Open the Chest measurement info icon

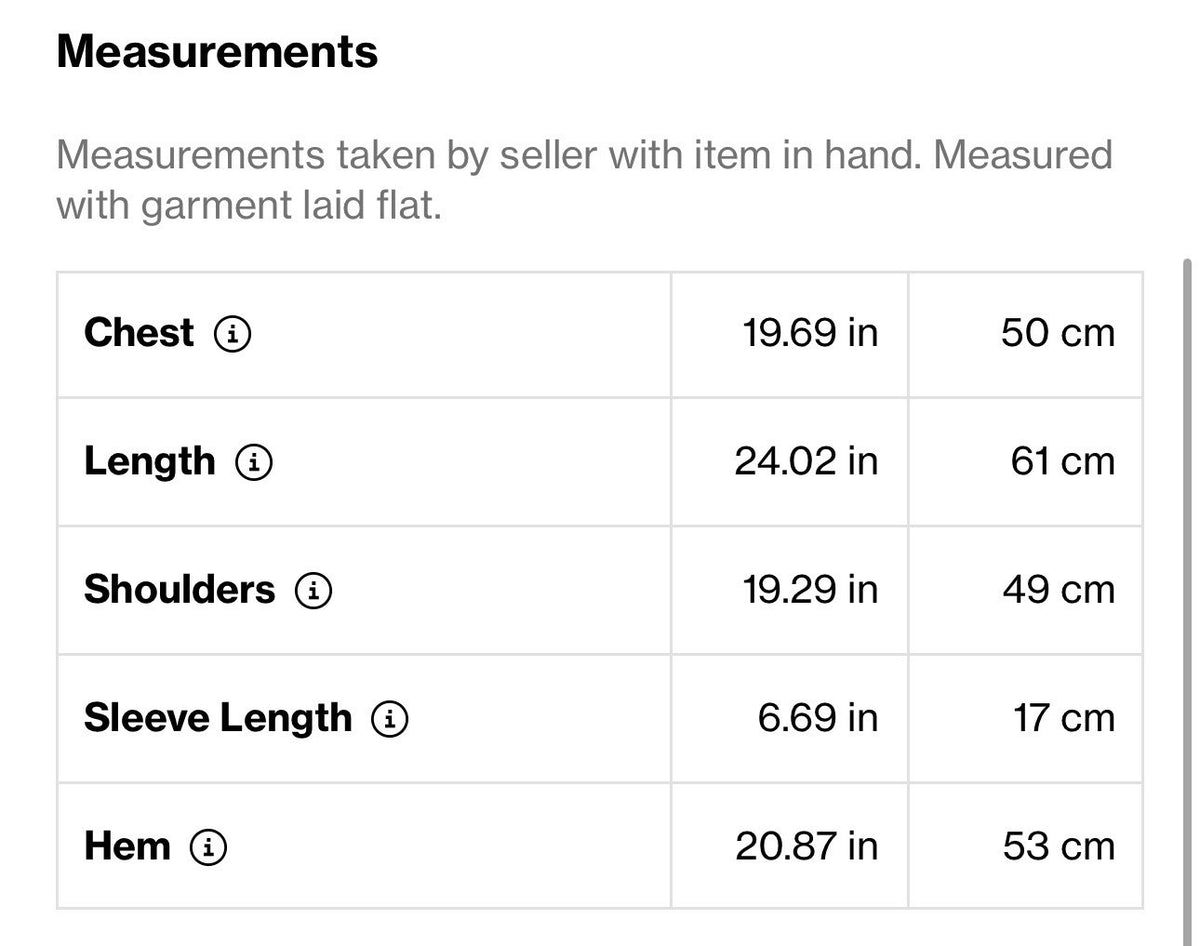(x=233, y=334)
